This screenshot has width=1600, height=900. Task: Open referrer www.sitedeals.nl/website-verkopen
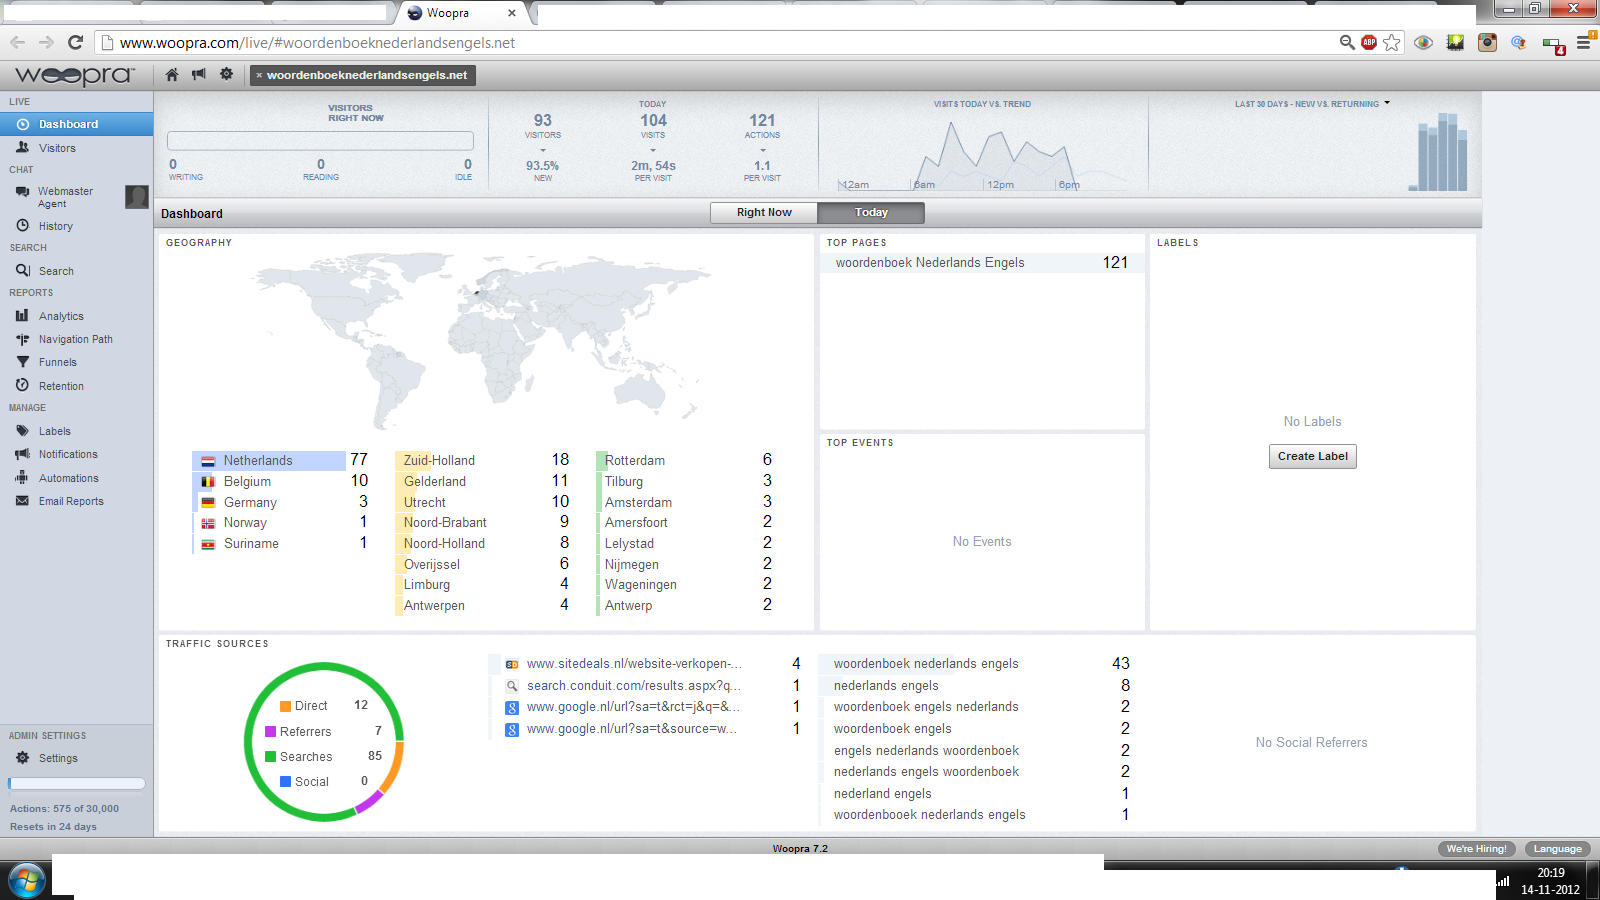634,663
